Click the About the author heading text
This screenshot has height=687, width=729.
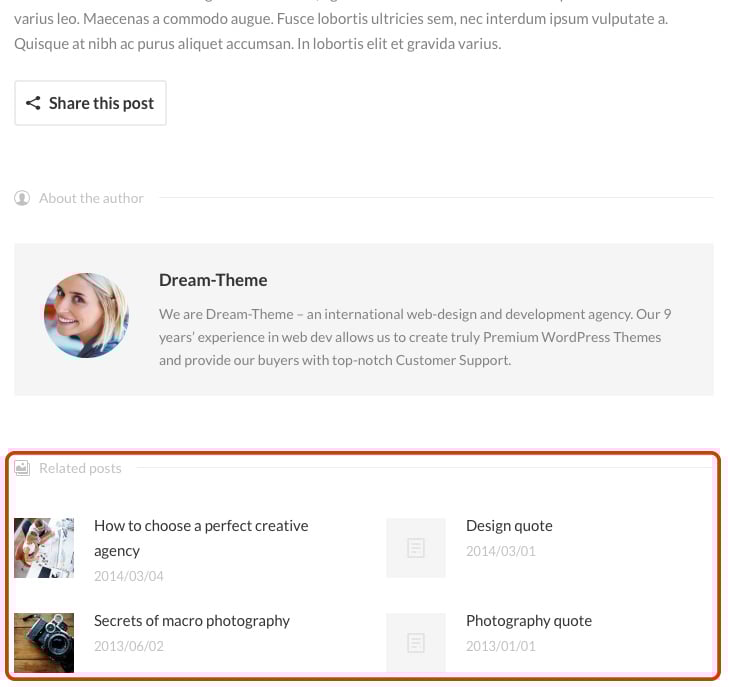click(x=91, y=198)
